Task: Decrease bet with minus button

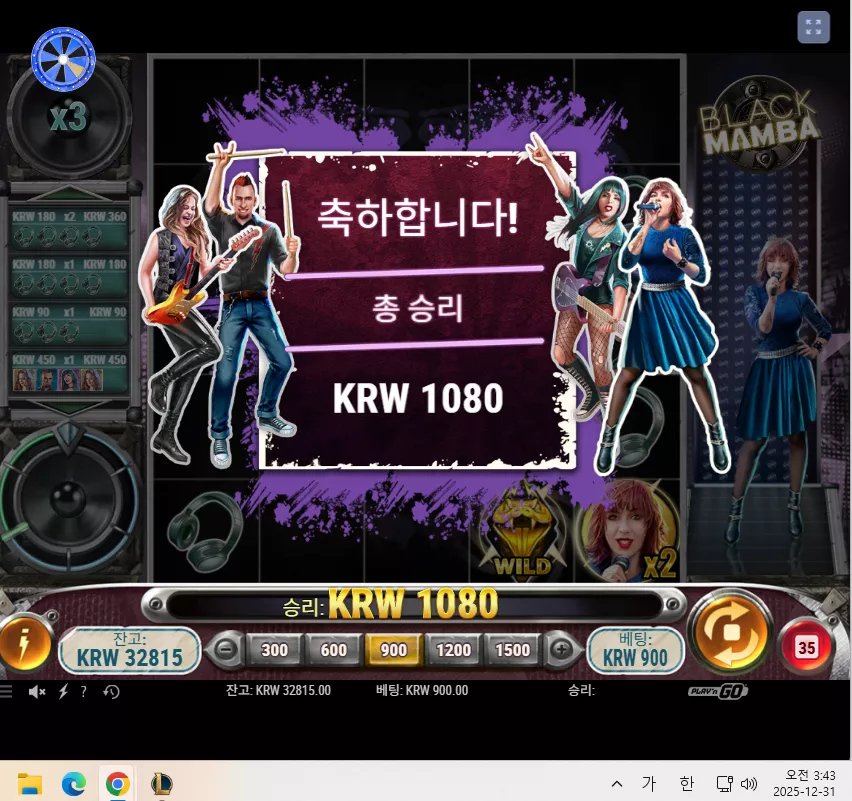Action: pyautogui.click(x=224, y=649)
